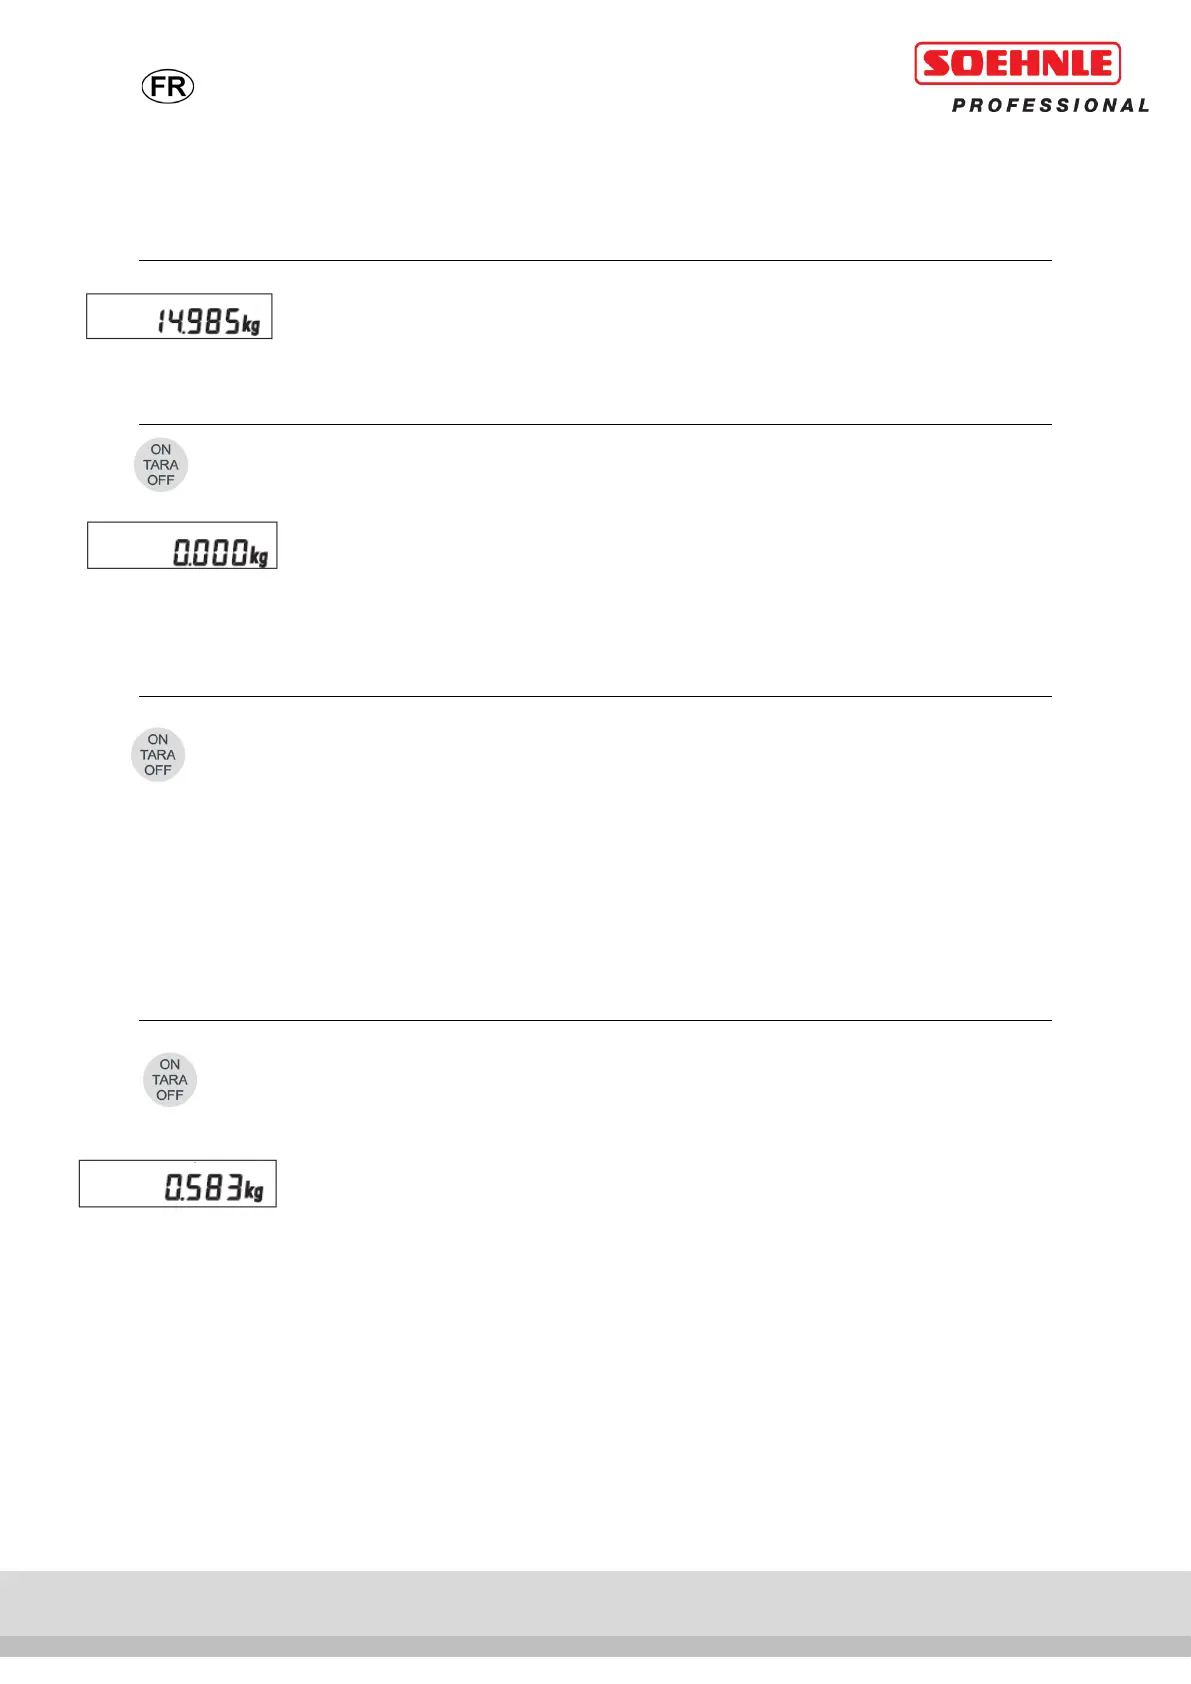The height and width of the screenshot is (1684, 1191).
Task: Tap ON TARA OFF button above 0.000 display
Action: pos(161,465)
